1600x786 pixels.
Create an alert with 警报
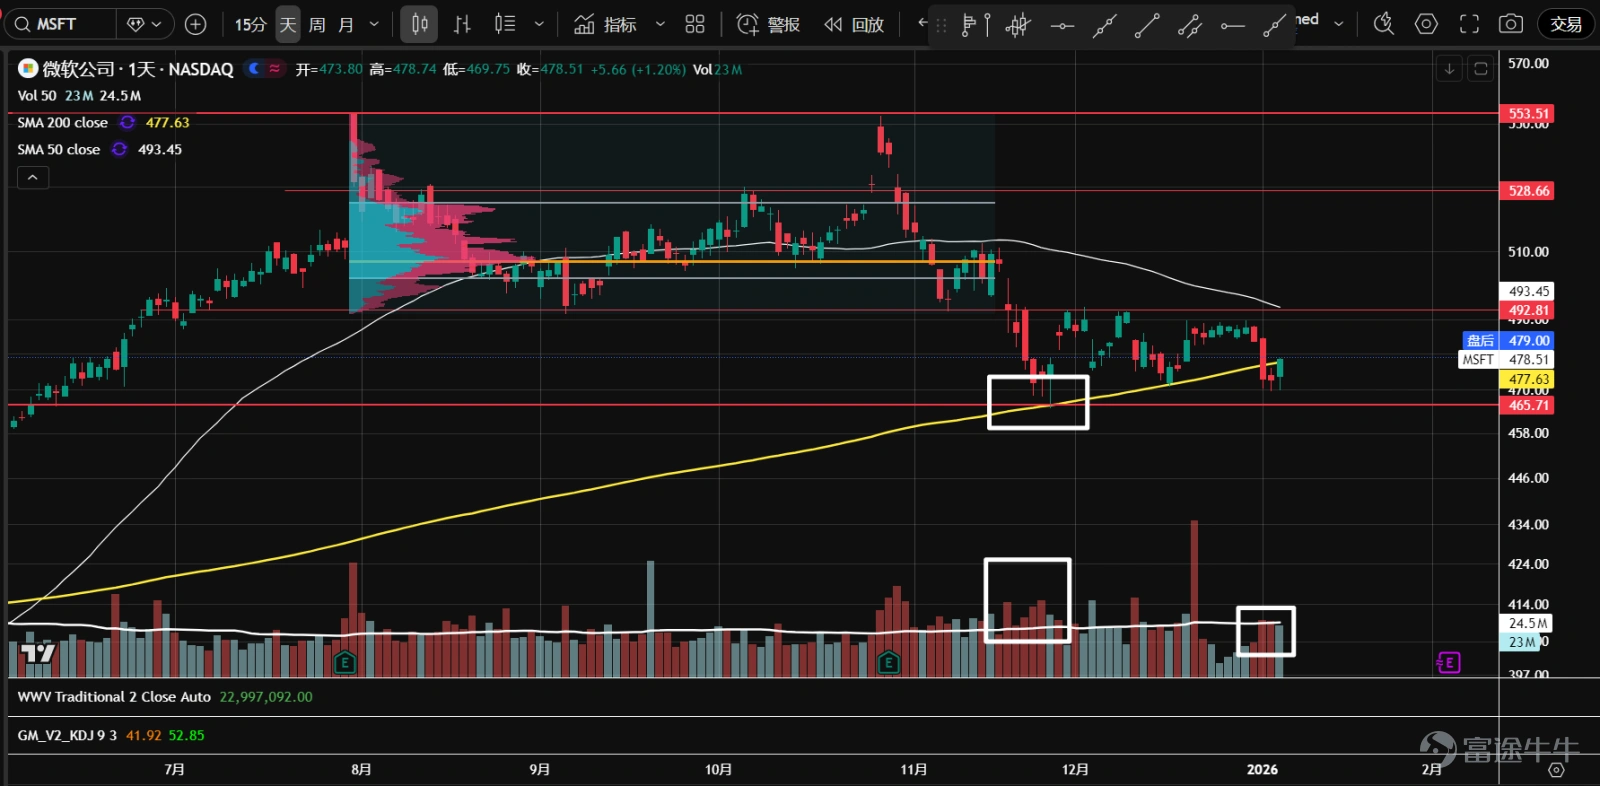click(768, 24)
